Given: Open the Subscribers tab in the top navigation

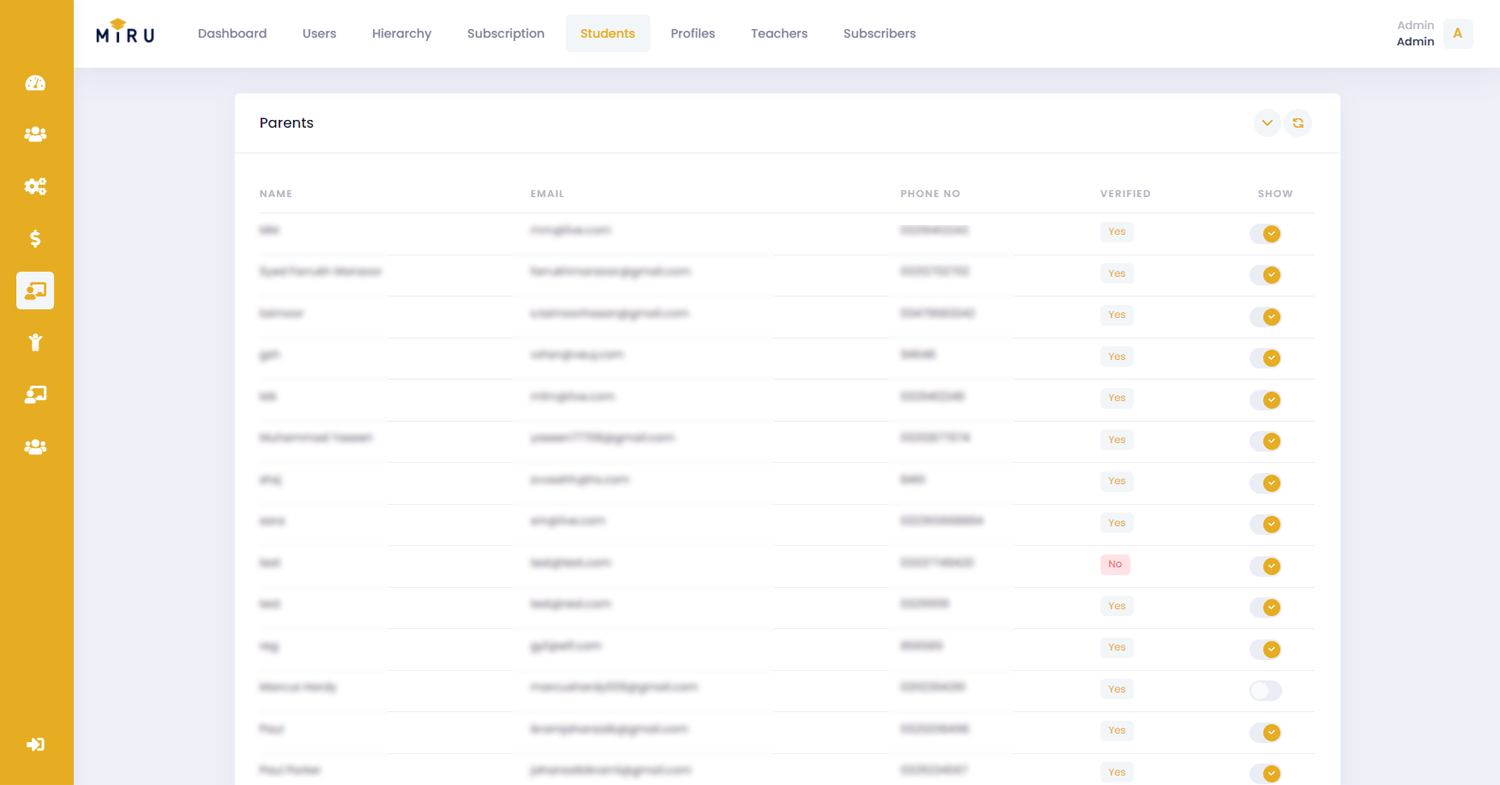Looking at the screenshot, I should click(x=879, y=33).
